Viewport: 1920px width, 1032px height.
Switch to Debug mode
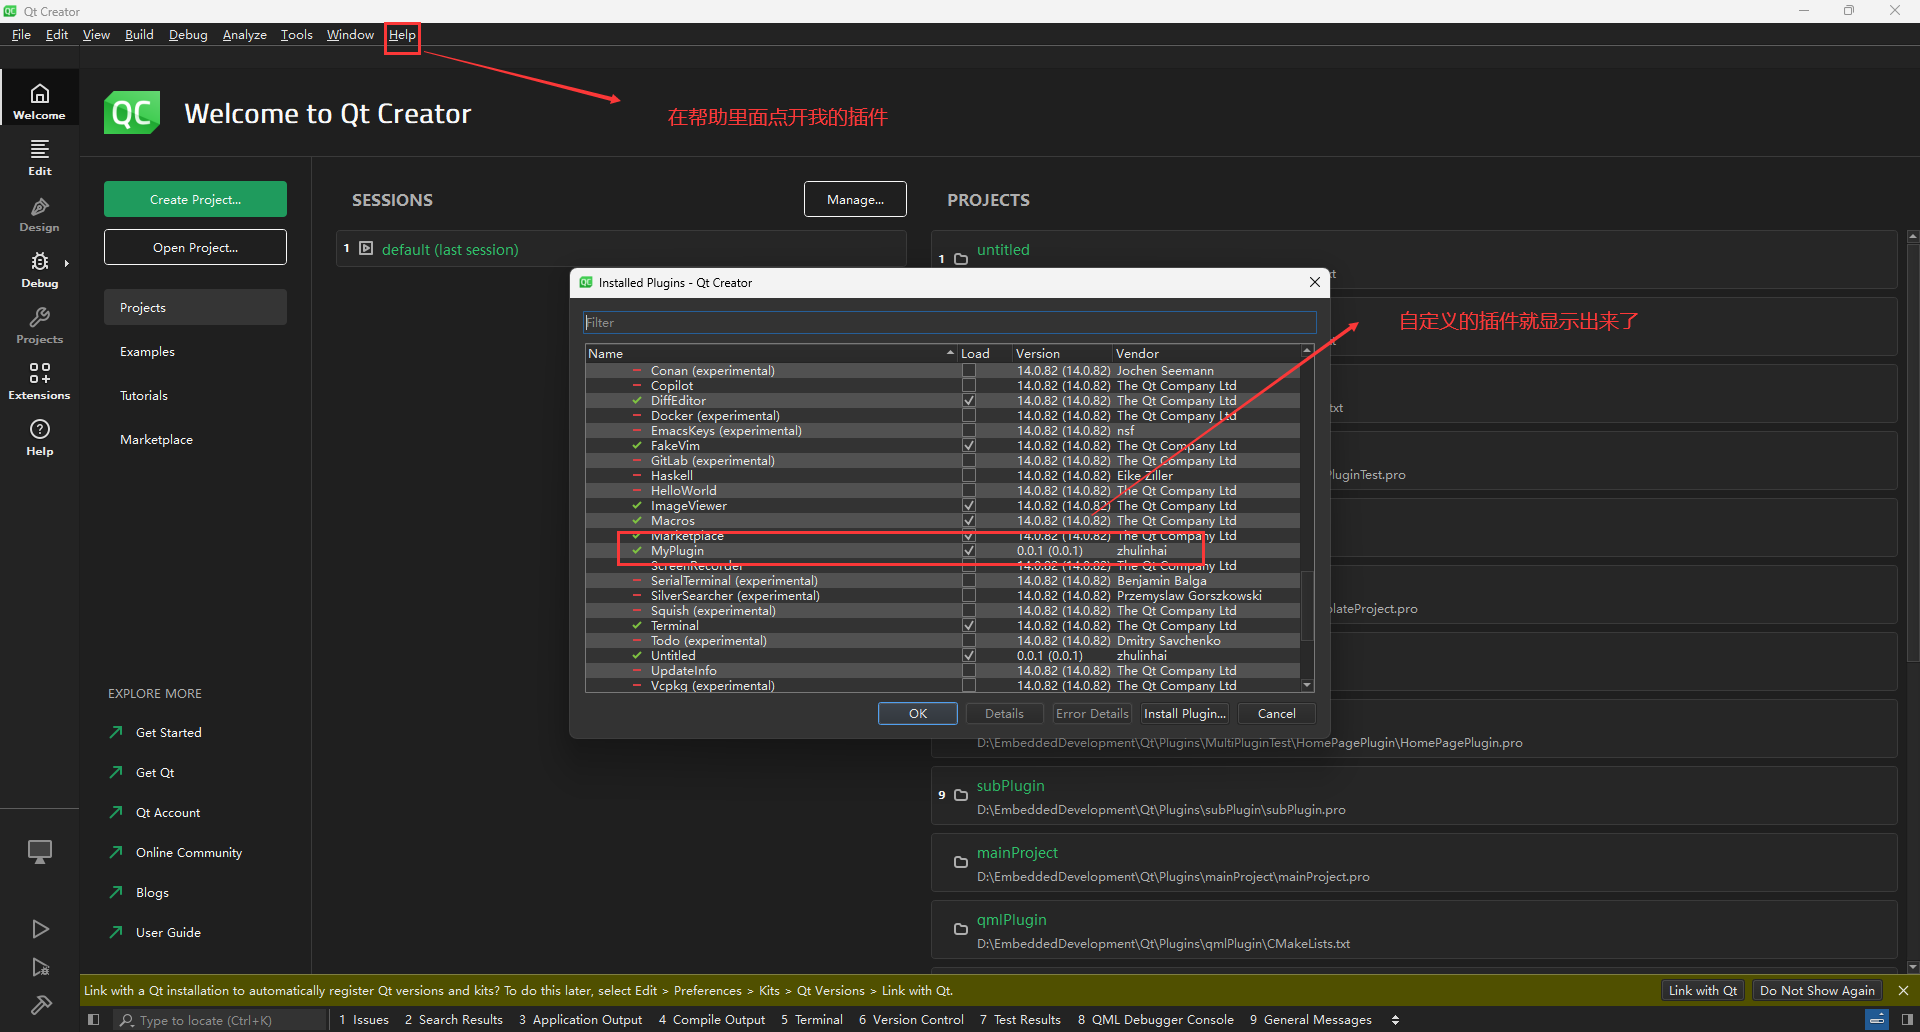(39, 269)
